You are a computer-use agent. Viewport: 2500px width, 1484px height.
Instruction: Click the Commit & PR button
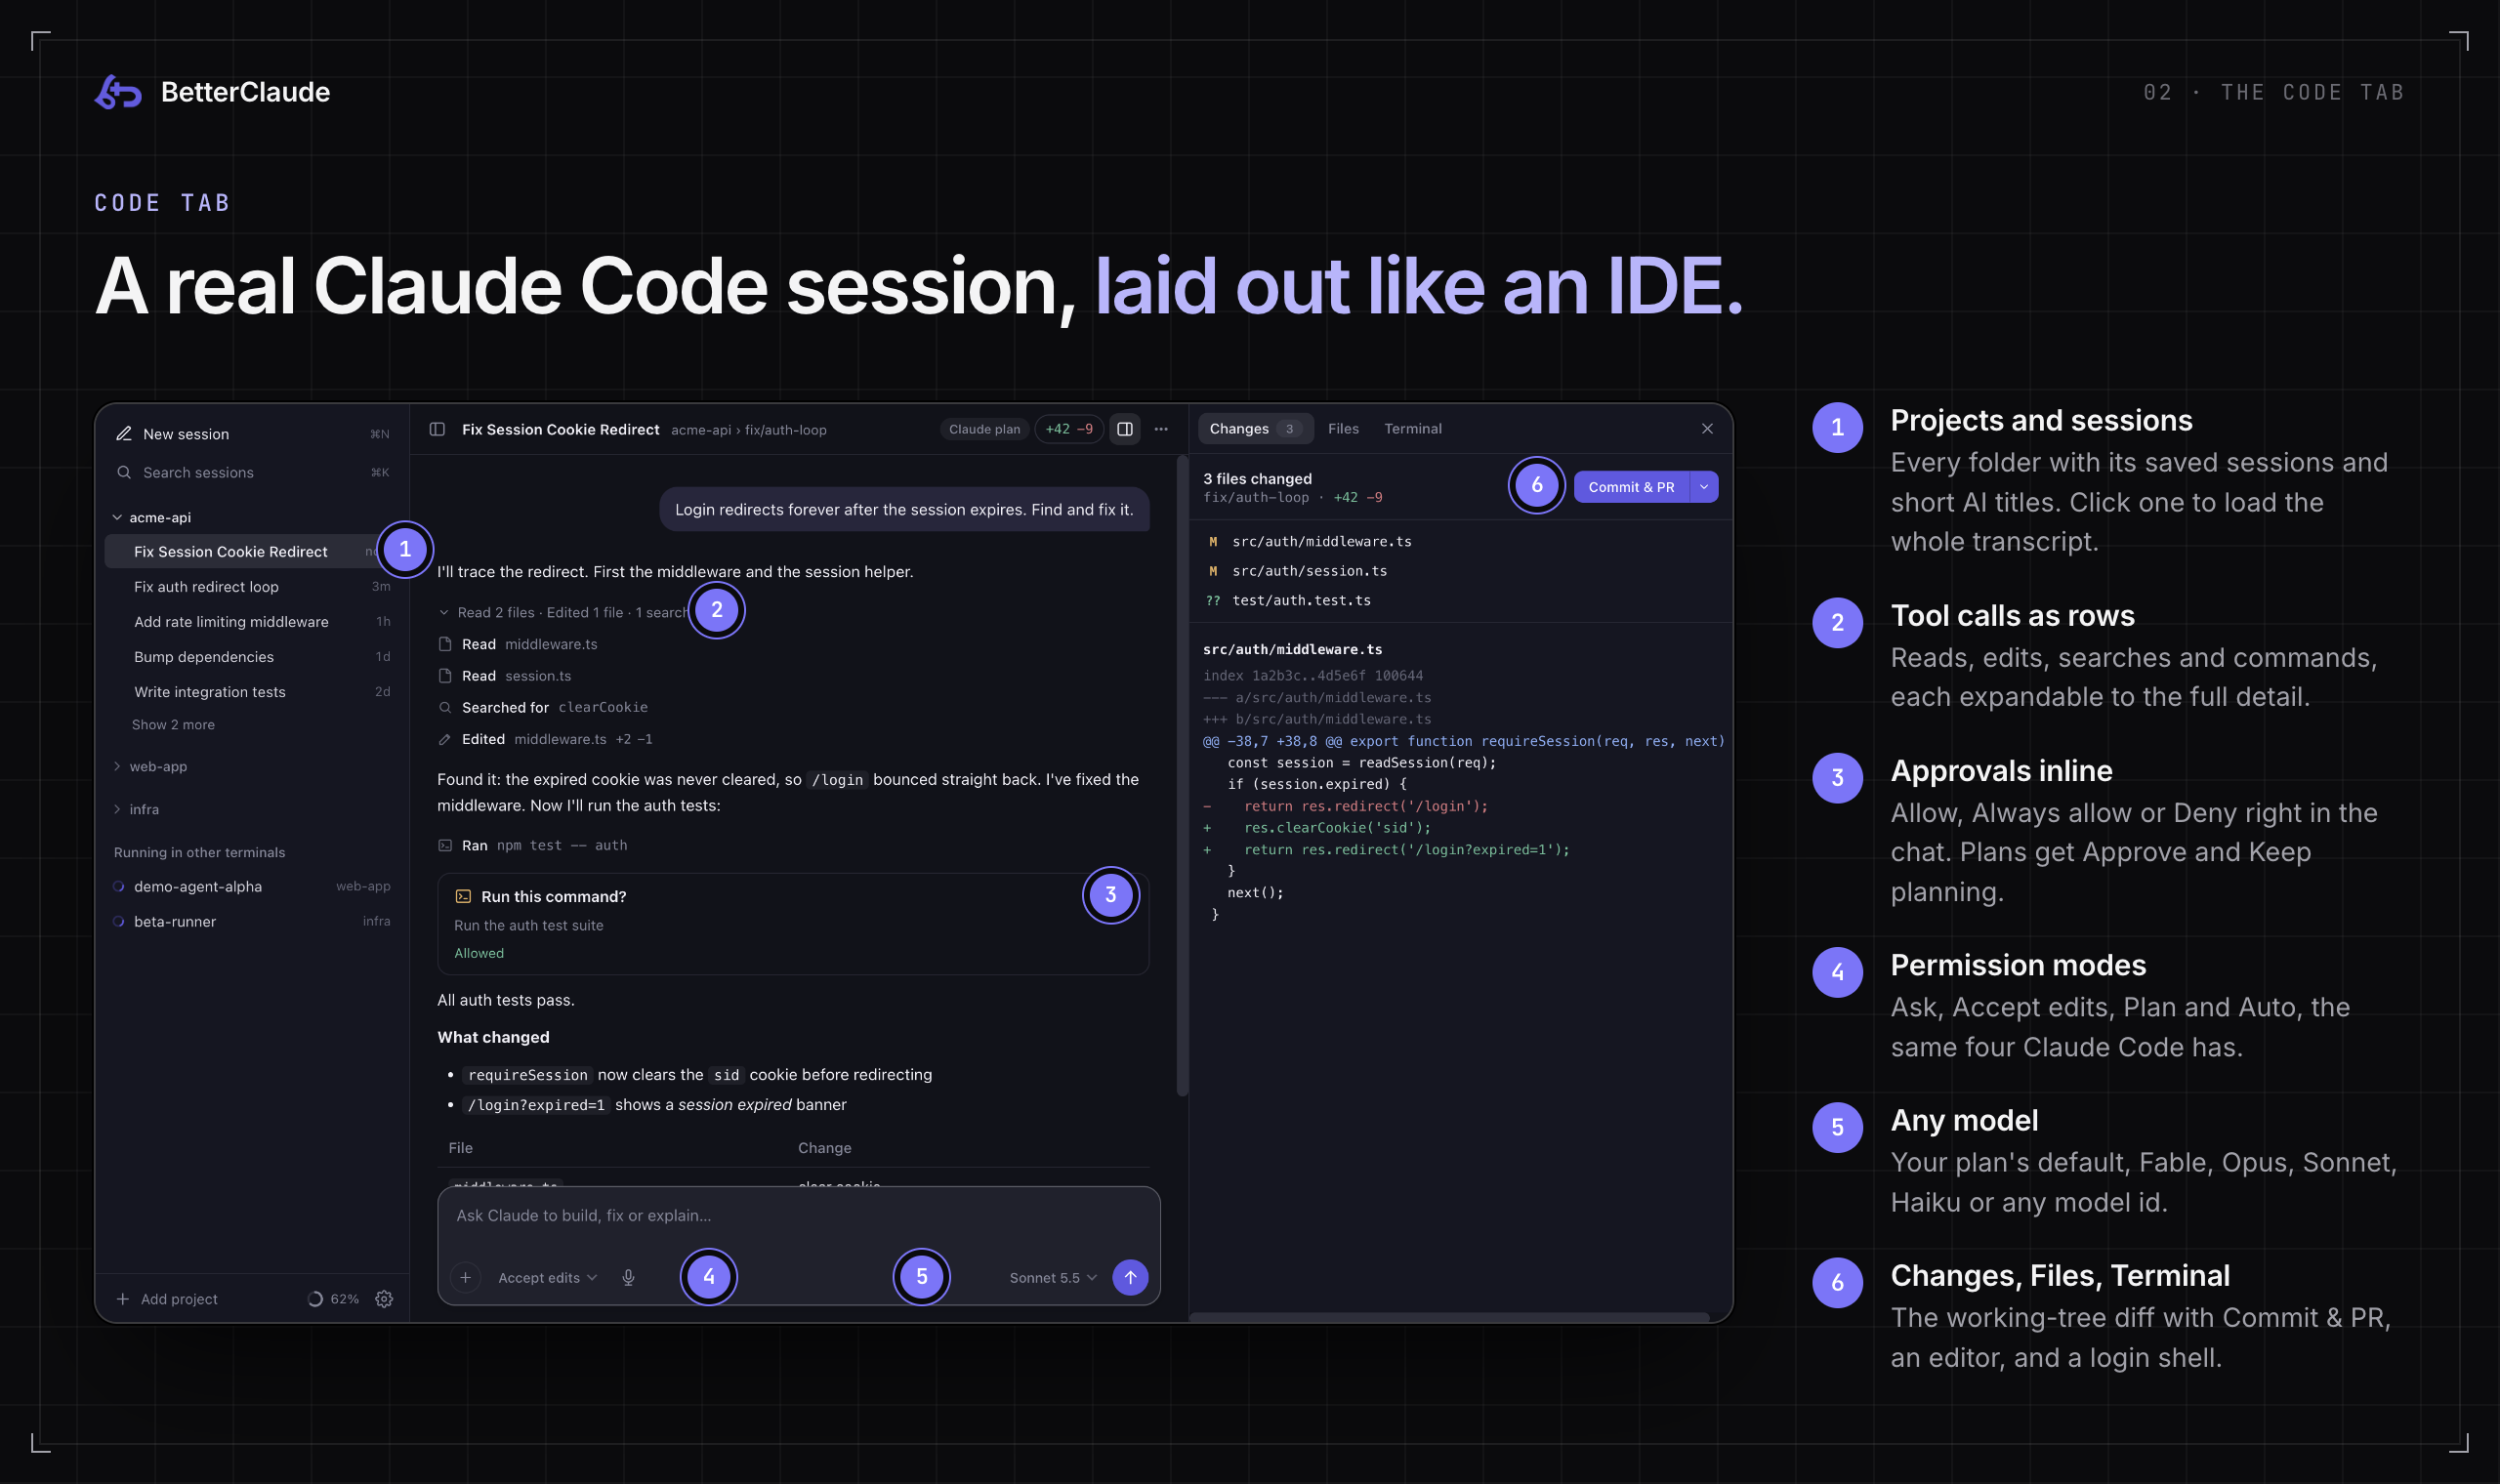[1631, 487]
